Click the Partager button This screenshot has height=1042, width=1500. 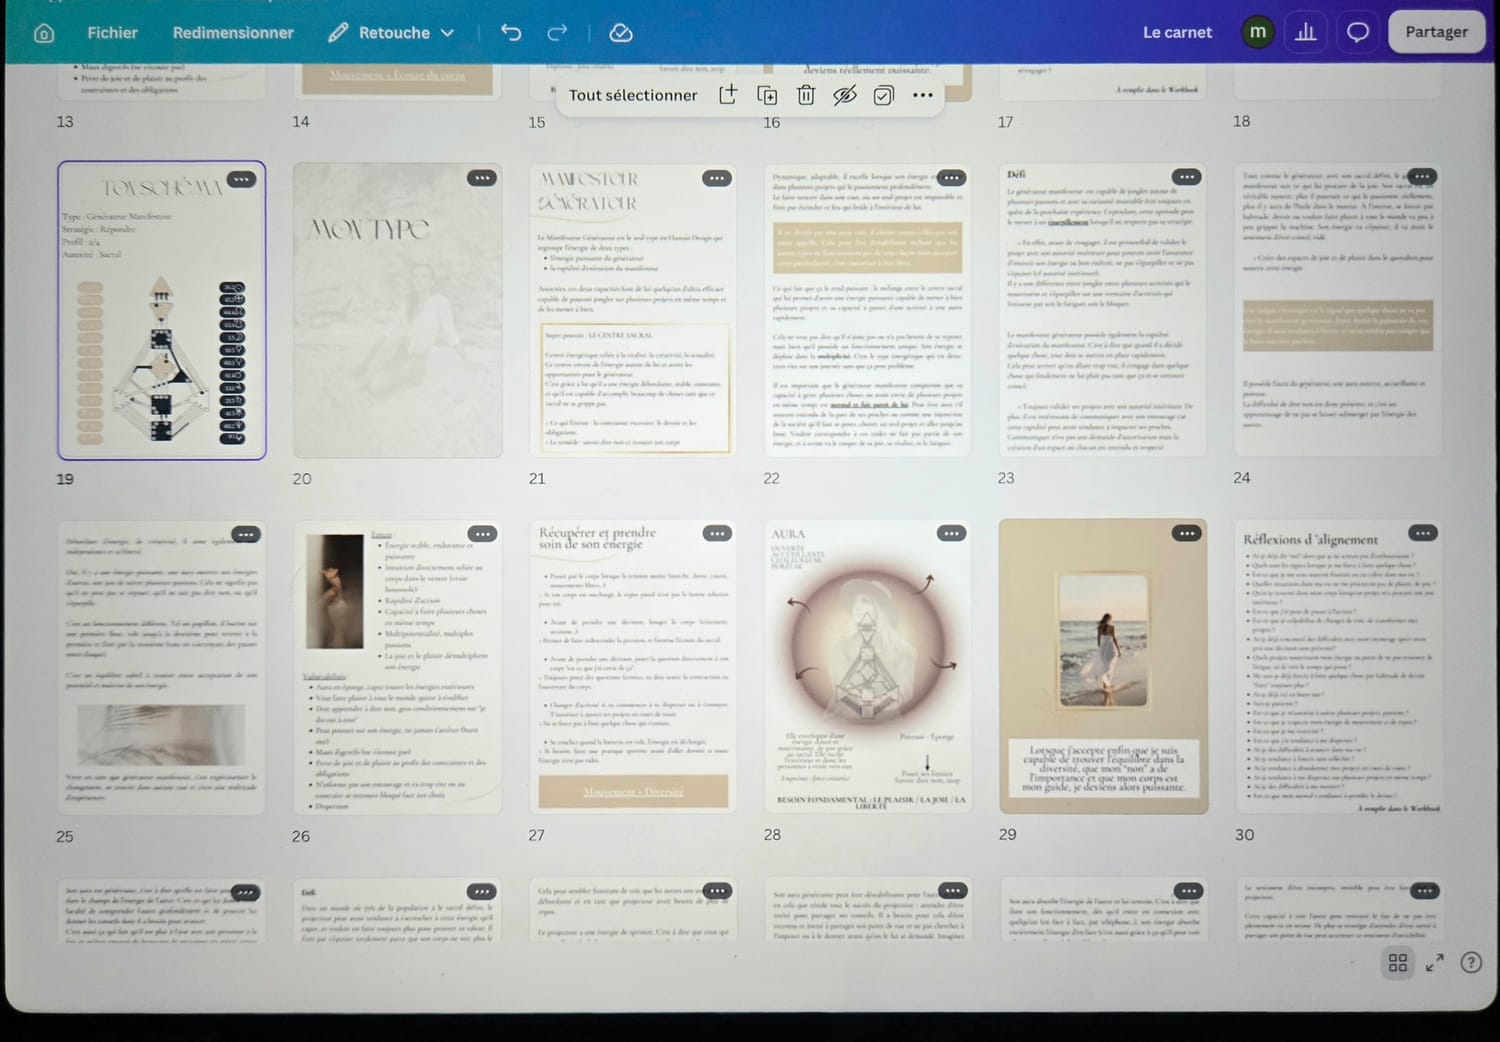(x=1436, y=32)
